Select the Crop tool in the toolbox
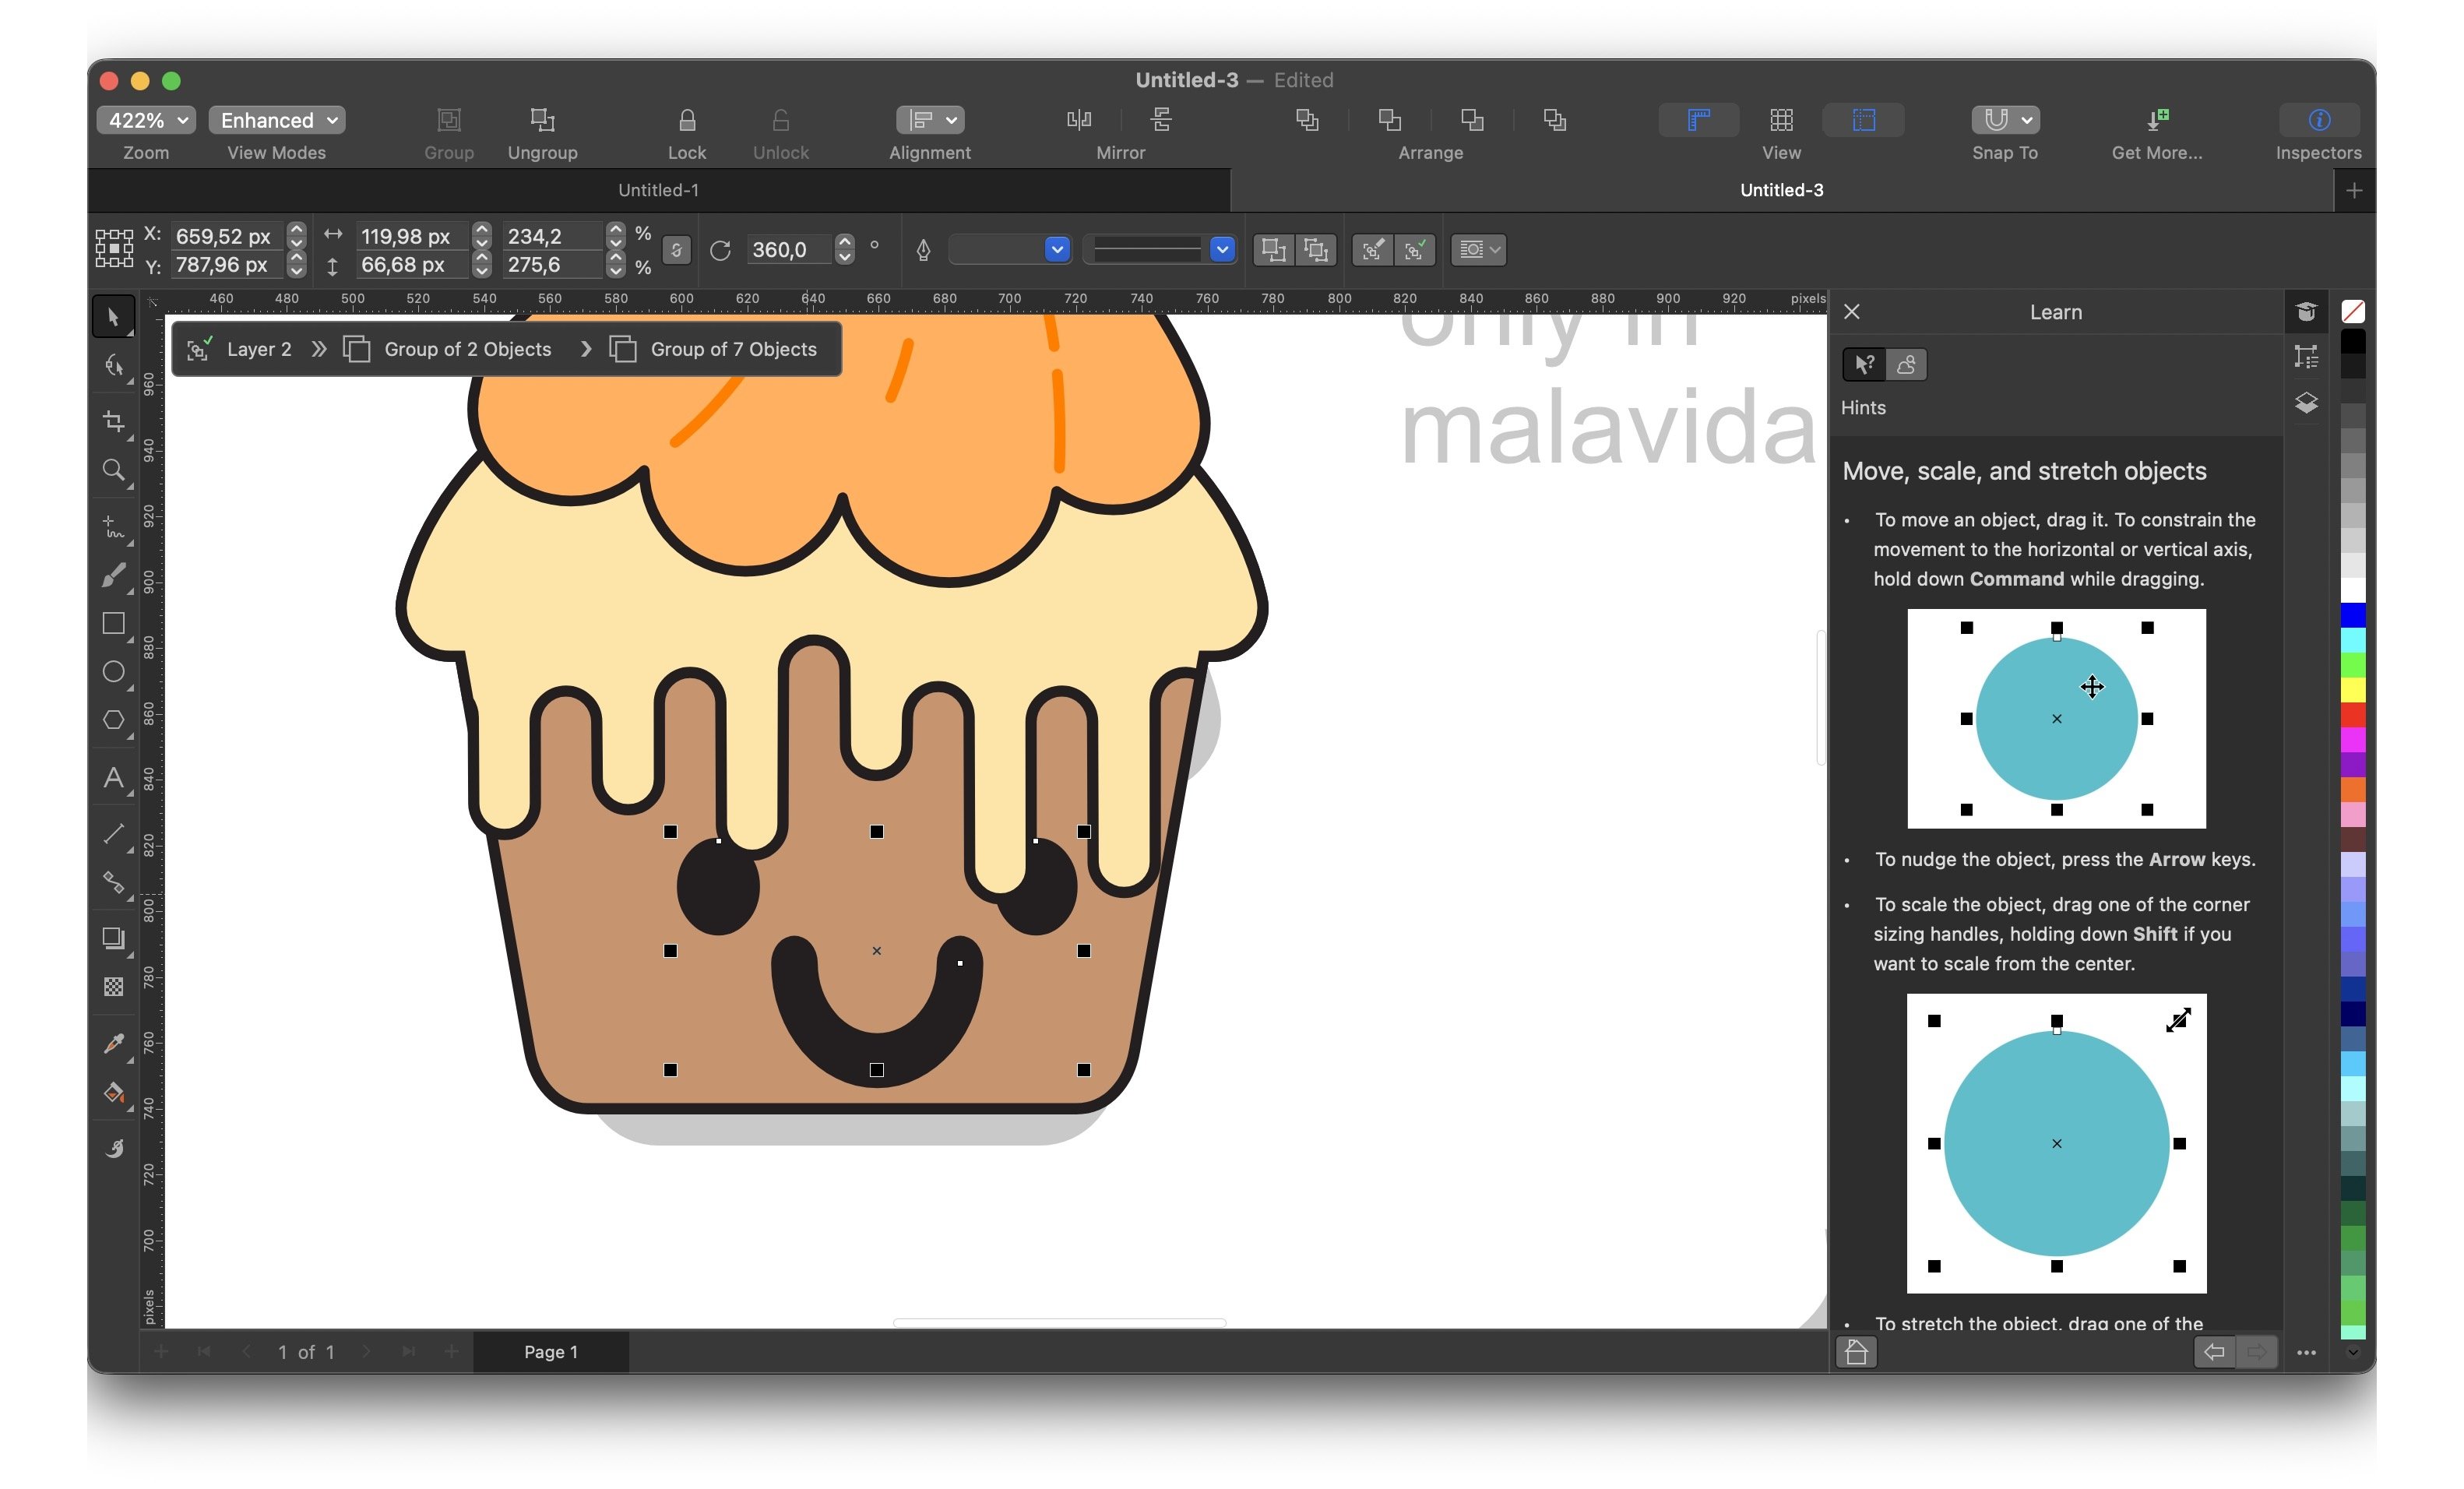The height and width of the screenshot is (1489, 2464). pyautogui.click(x=114, y=421)
